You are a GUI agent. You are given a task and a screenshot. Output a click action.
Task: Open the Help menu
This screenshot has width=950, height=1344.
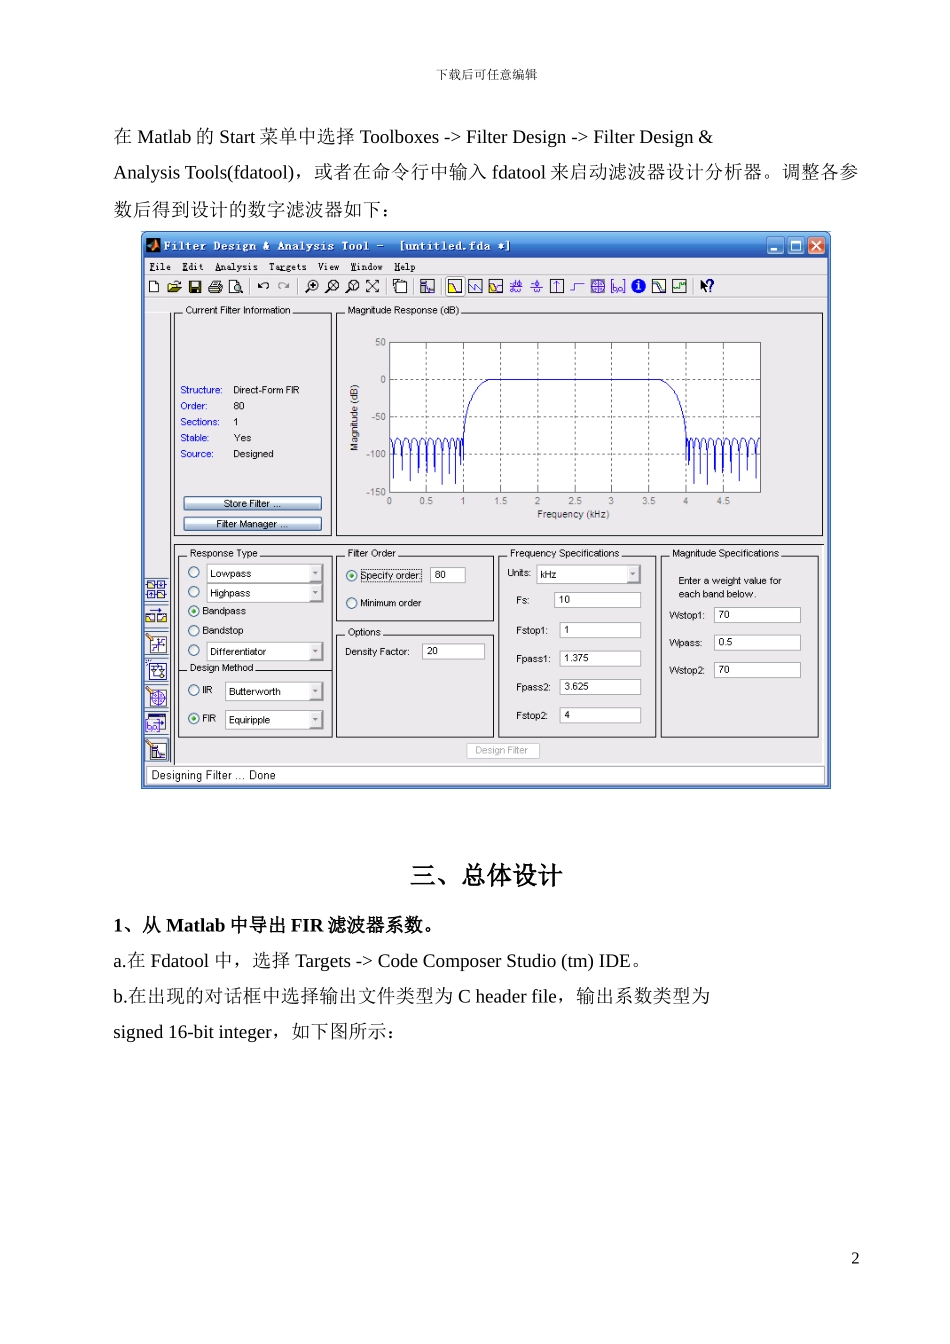(404, 267)
